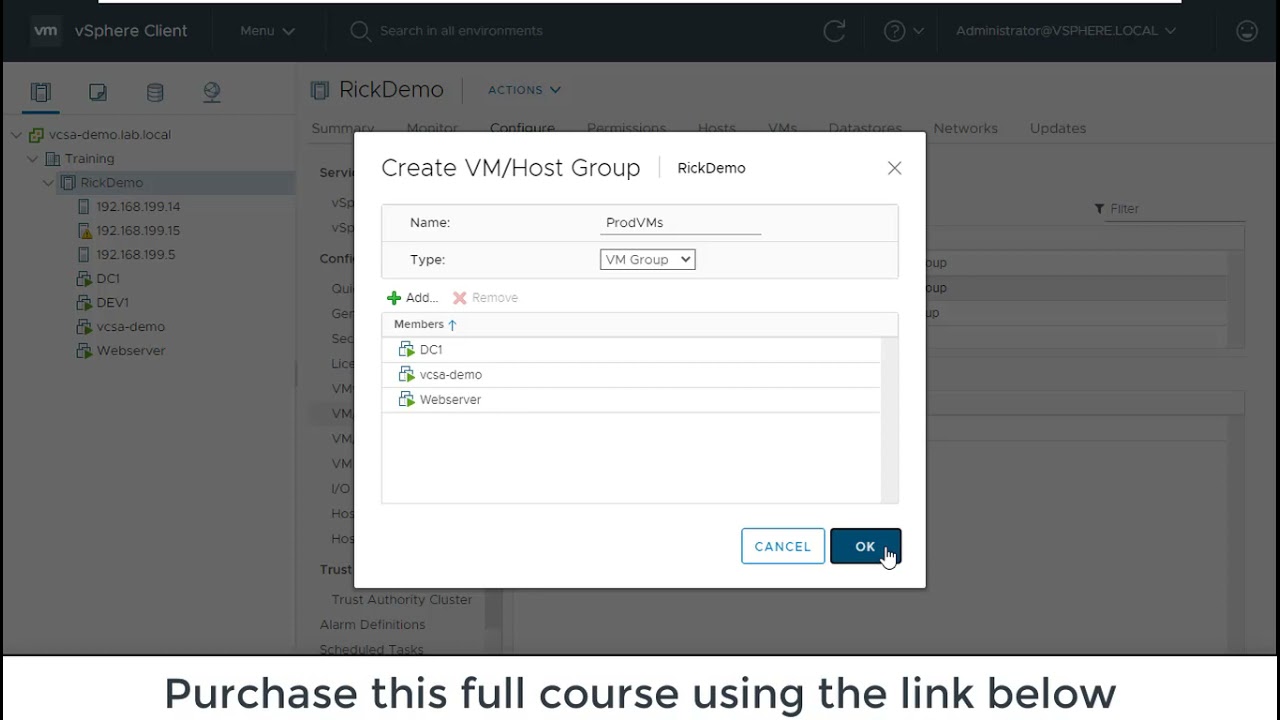1280x720 pixels.
Task: Click the RickDemo cluster icon in the tree
Action: (68, 182)
